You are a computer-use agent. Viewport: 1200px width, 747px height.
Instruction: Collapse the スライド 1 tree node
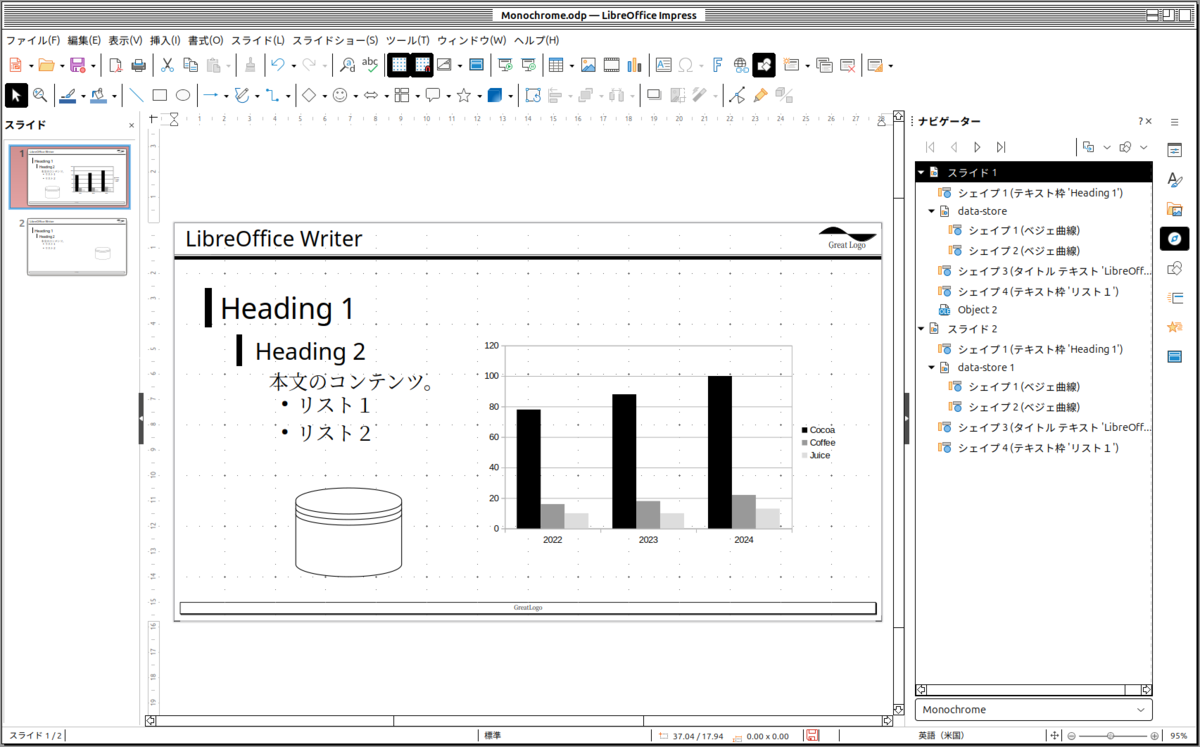click(921, 173)
